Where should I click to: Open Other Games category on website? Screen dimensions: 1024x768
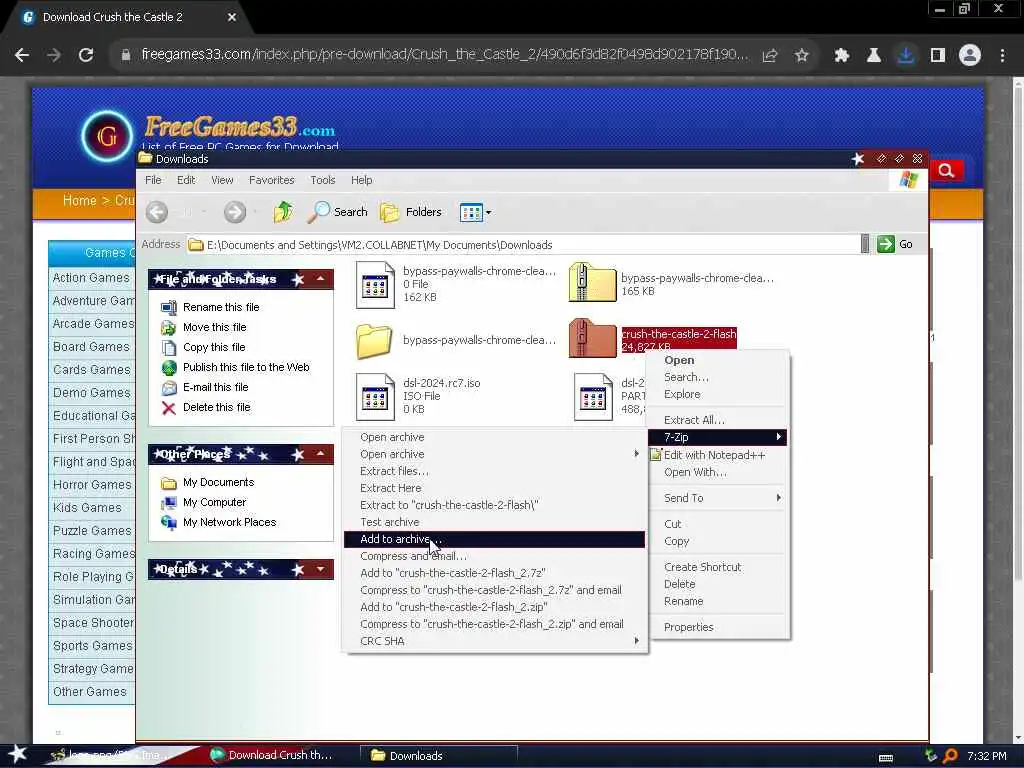(90, 692)
